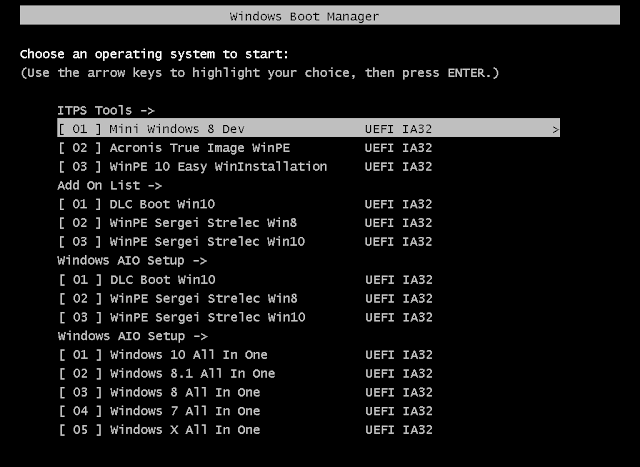The width and height of the screenshot is (640, 467).
Task: Open the second Windows AIO Setup header
Action: tap(133, 336)
